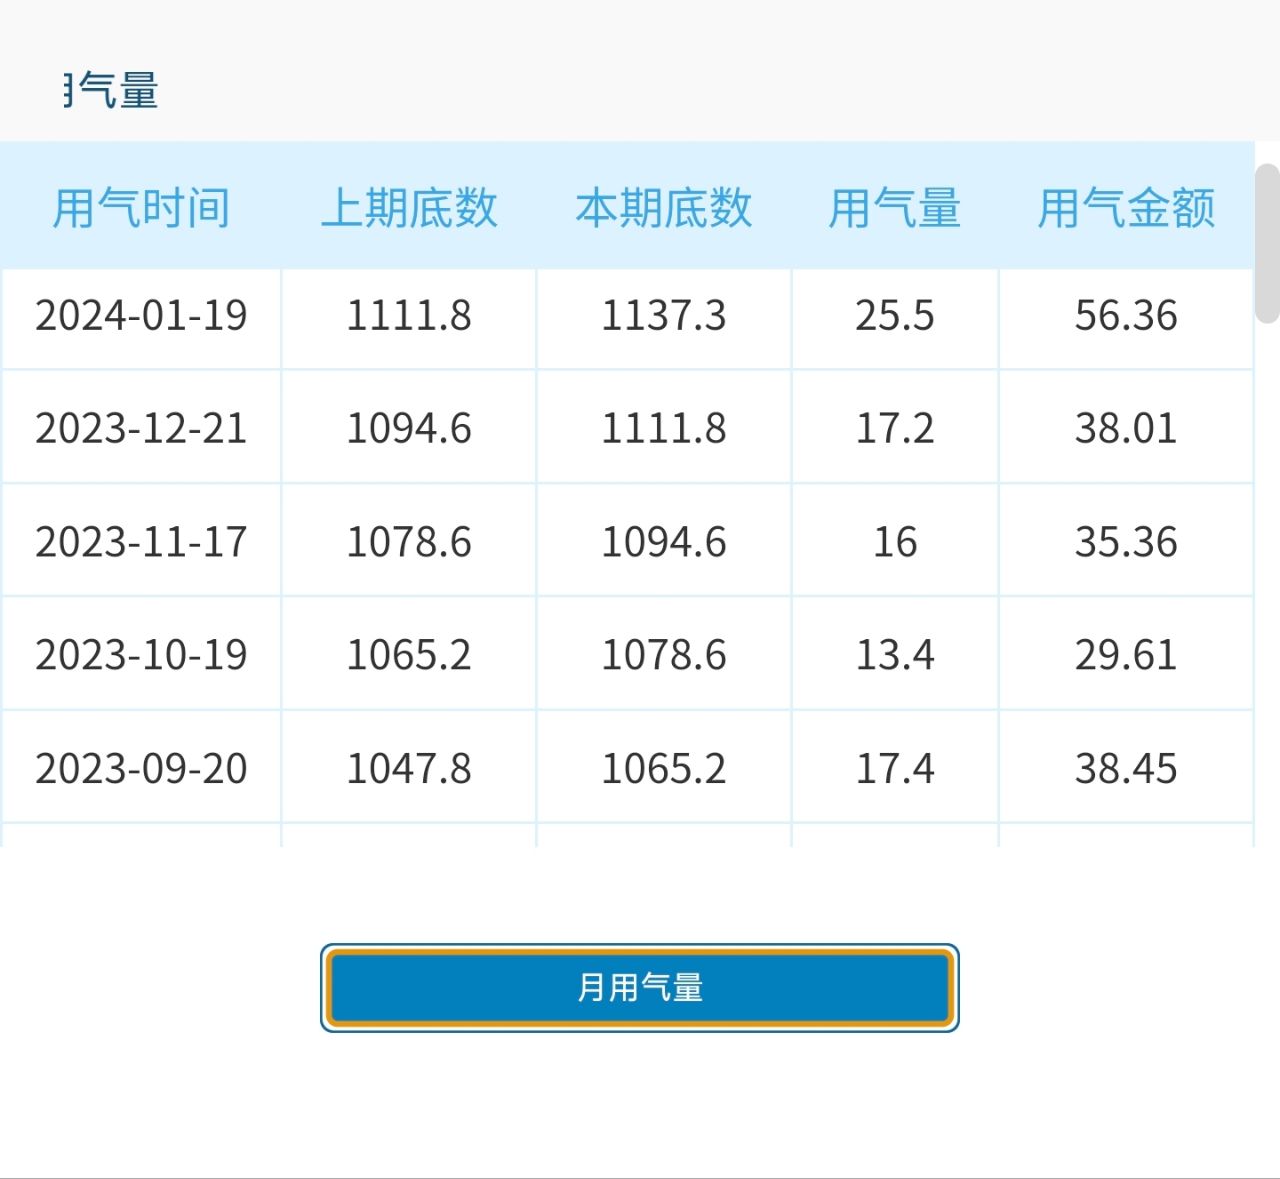Select the 16 gas usage cell

click(x=895, y=542)
